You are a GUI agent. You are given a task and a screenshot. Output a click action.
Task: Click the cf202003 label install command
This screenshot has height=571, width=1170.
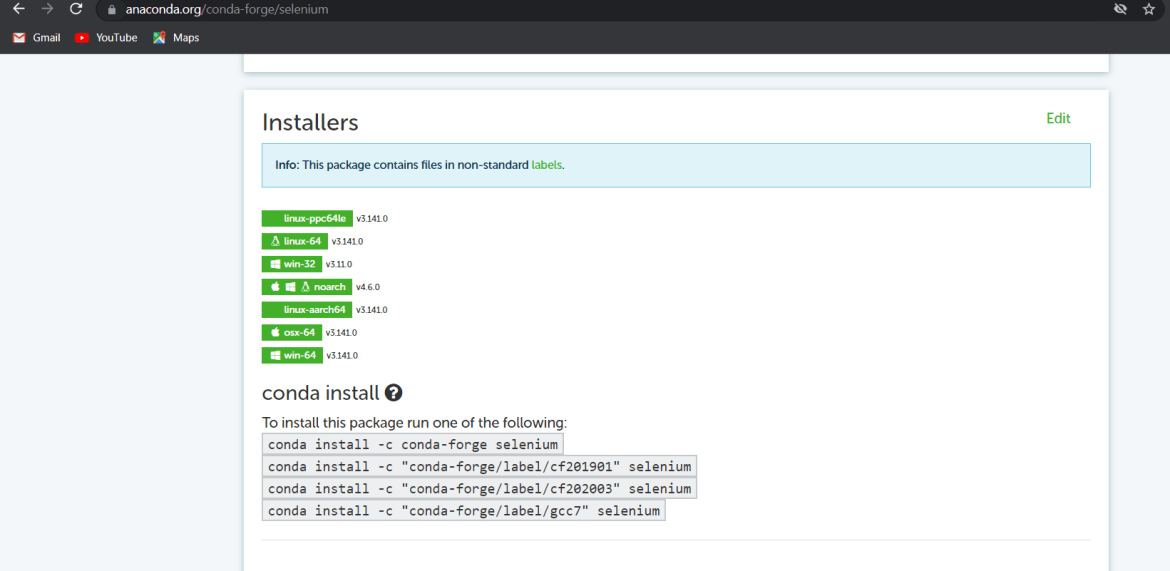tap(480, 489)
